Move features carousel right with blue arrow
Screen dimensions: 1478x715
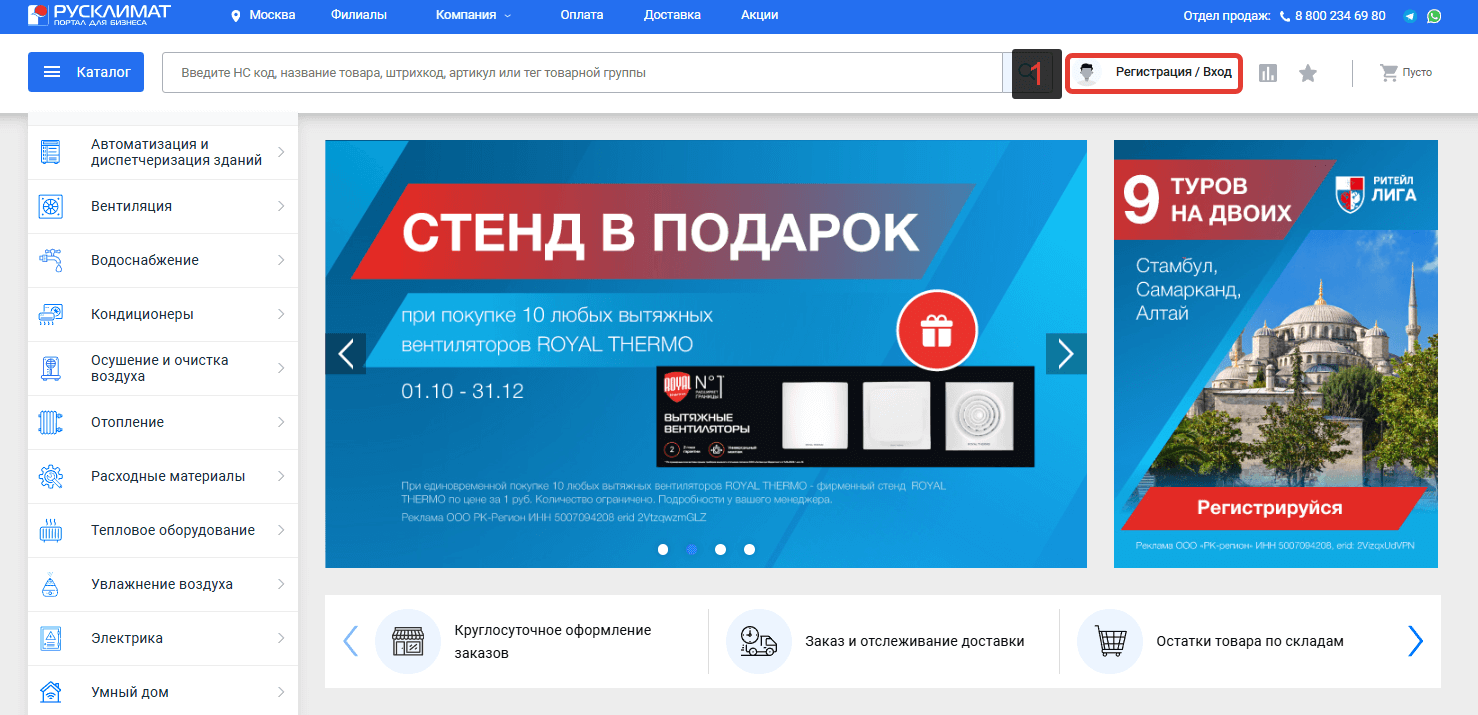click(1415, 641)
